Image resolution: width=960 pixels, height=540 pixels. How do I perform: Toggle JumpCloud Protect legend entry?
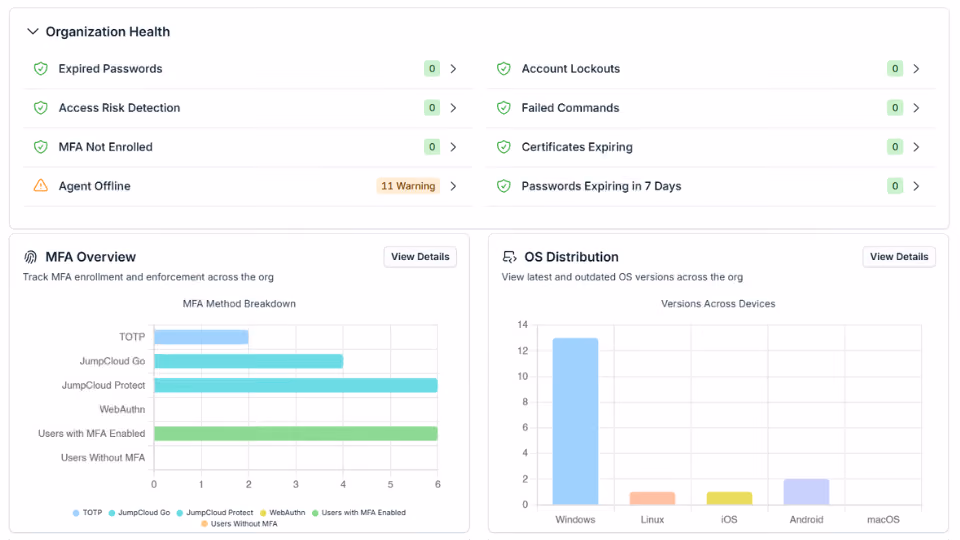pos(215,512)
